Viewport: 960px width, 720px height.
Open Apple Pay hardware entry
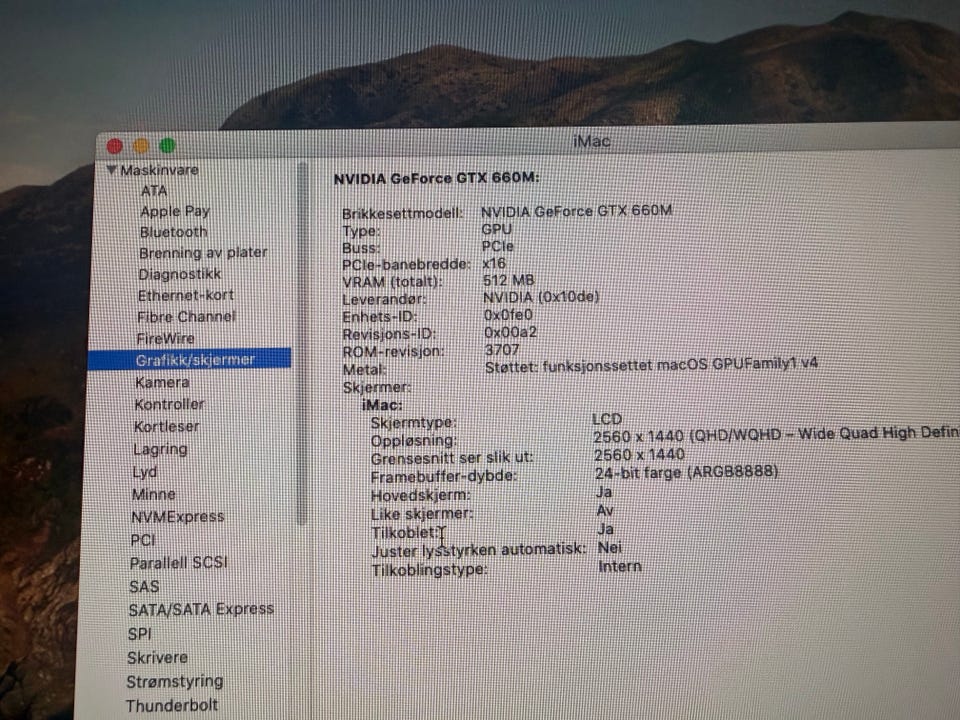174,212
